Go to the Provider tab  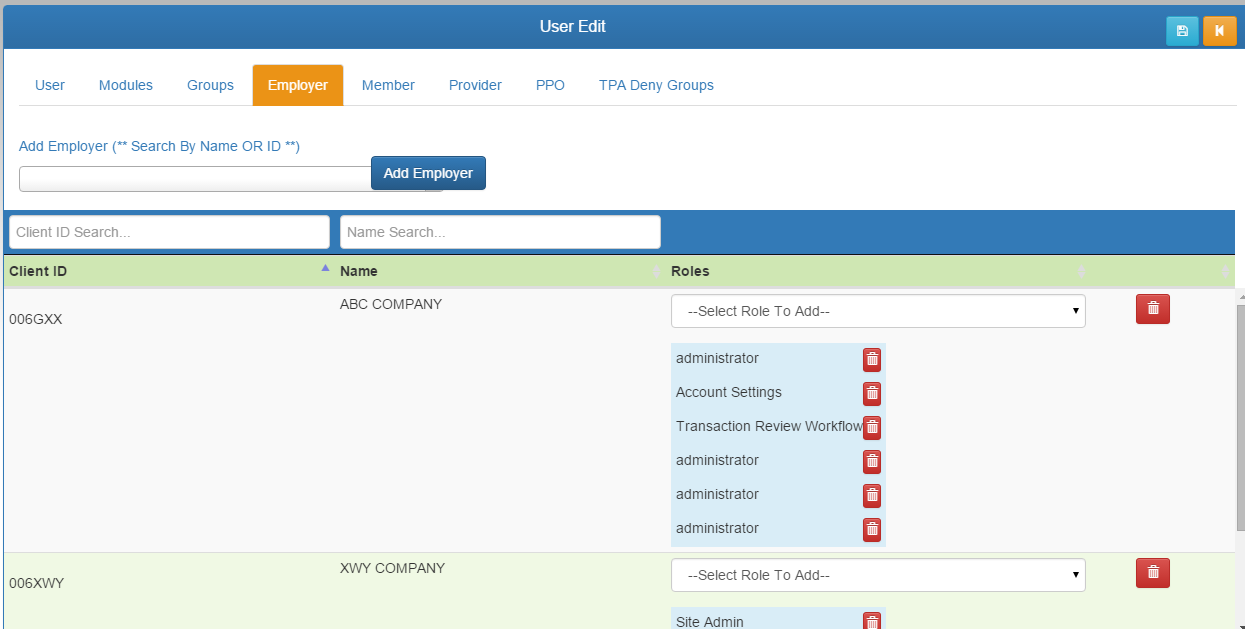[475, 85]
